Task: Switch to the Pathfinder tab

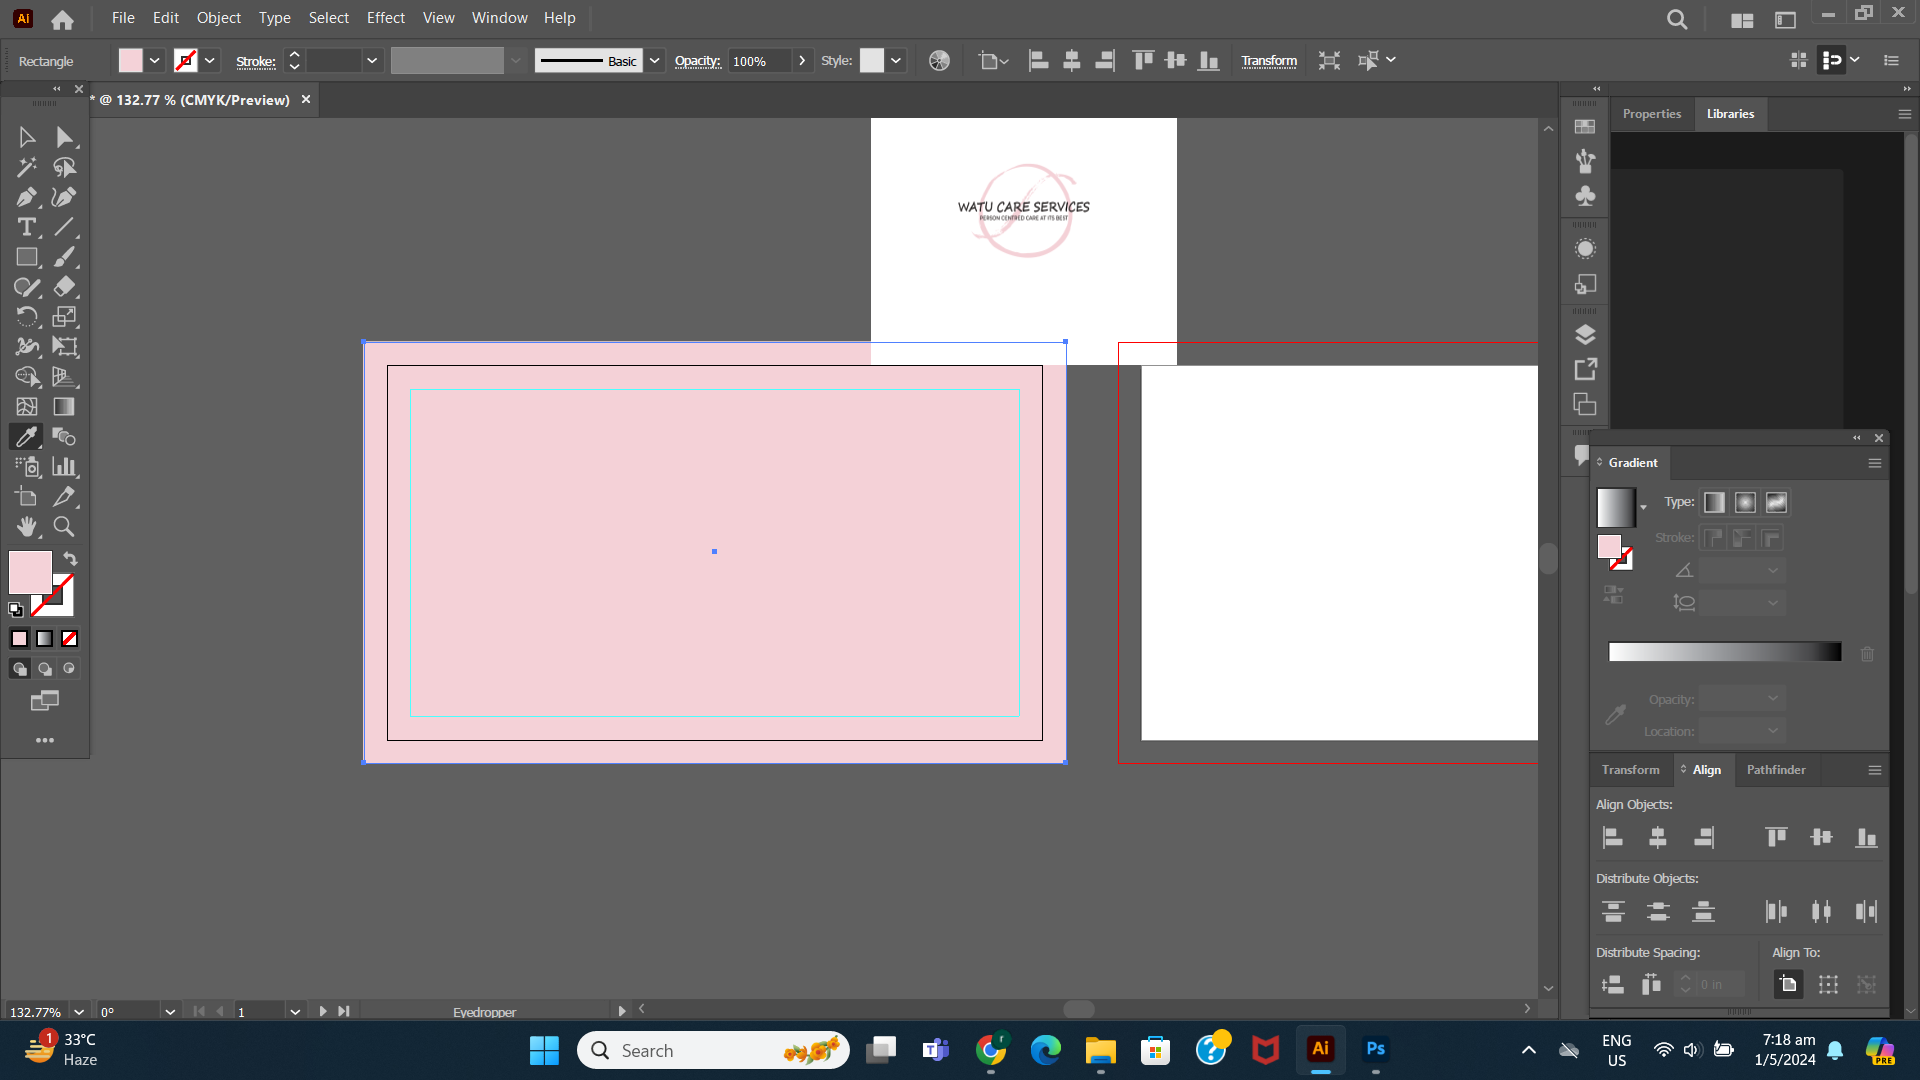Action: [1775, 770]
